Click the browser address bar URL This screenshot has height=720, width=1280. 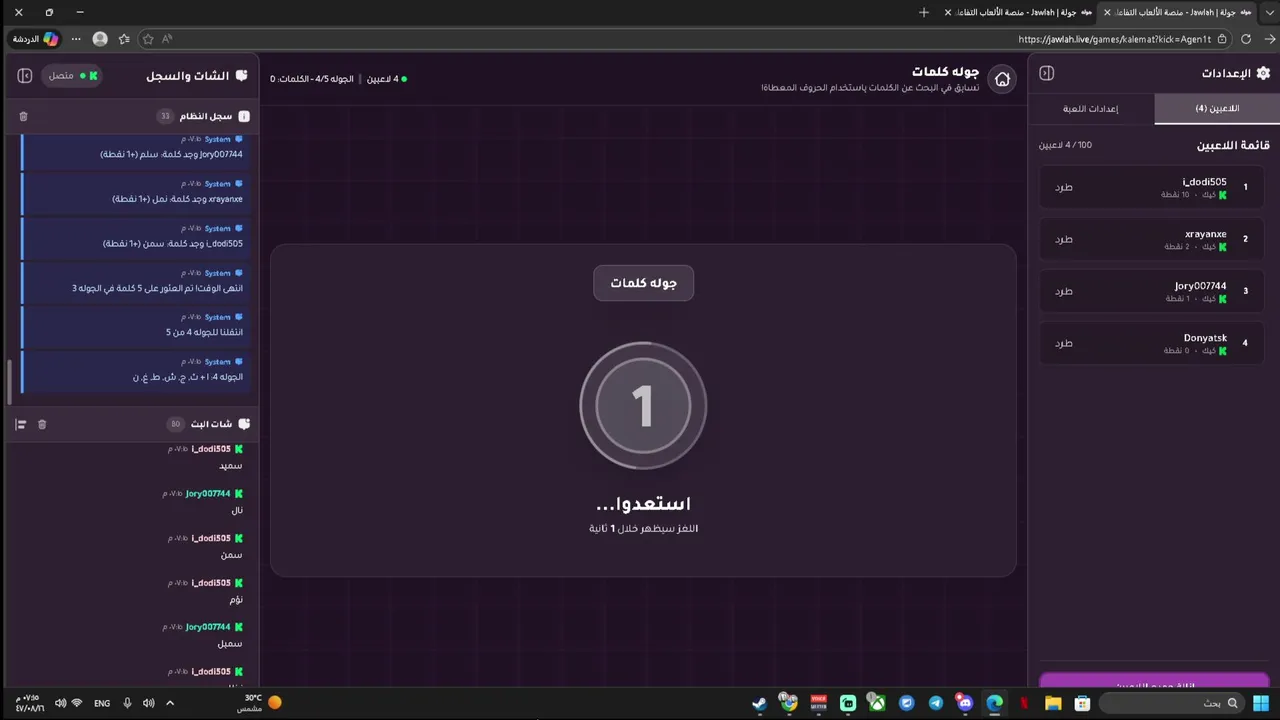point(1114,39)
